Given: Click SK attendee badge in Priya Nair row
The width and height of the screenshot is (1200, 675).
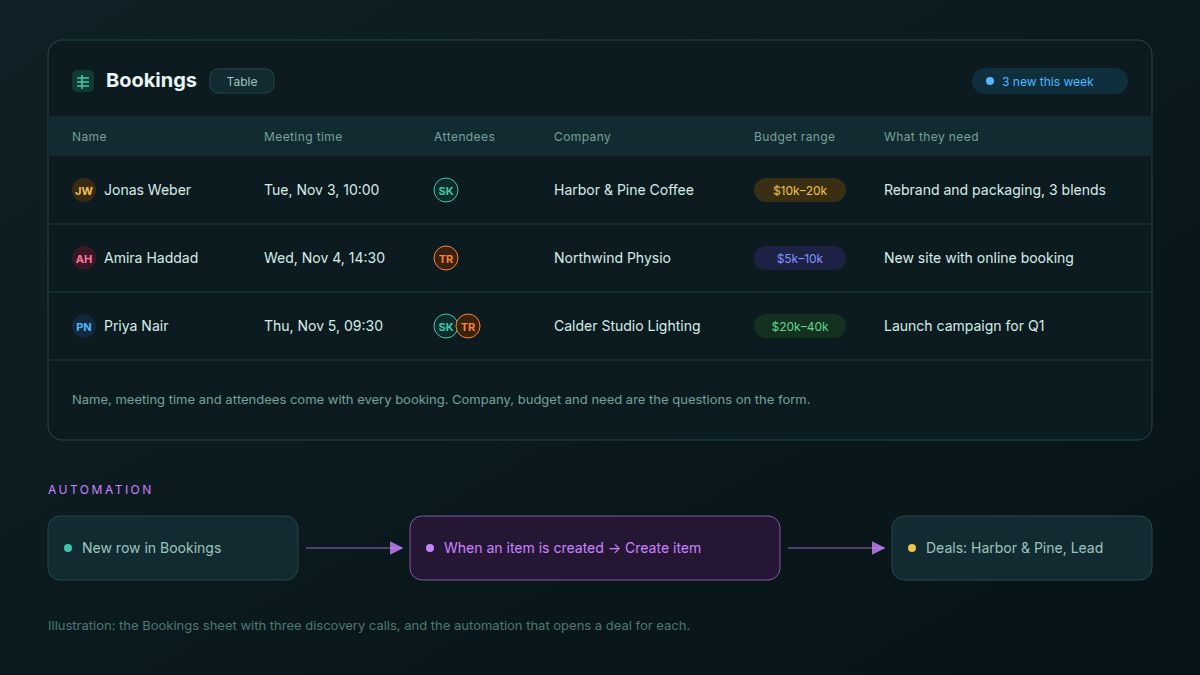Looking at the screenshot, I should 446,326.
